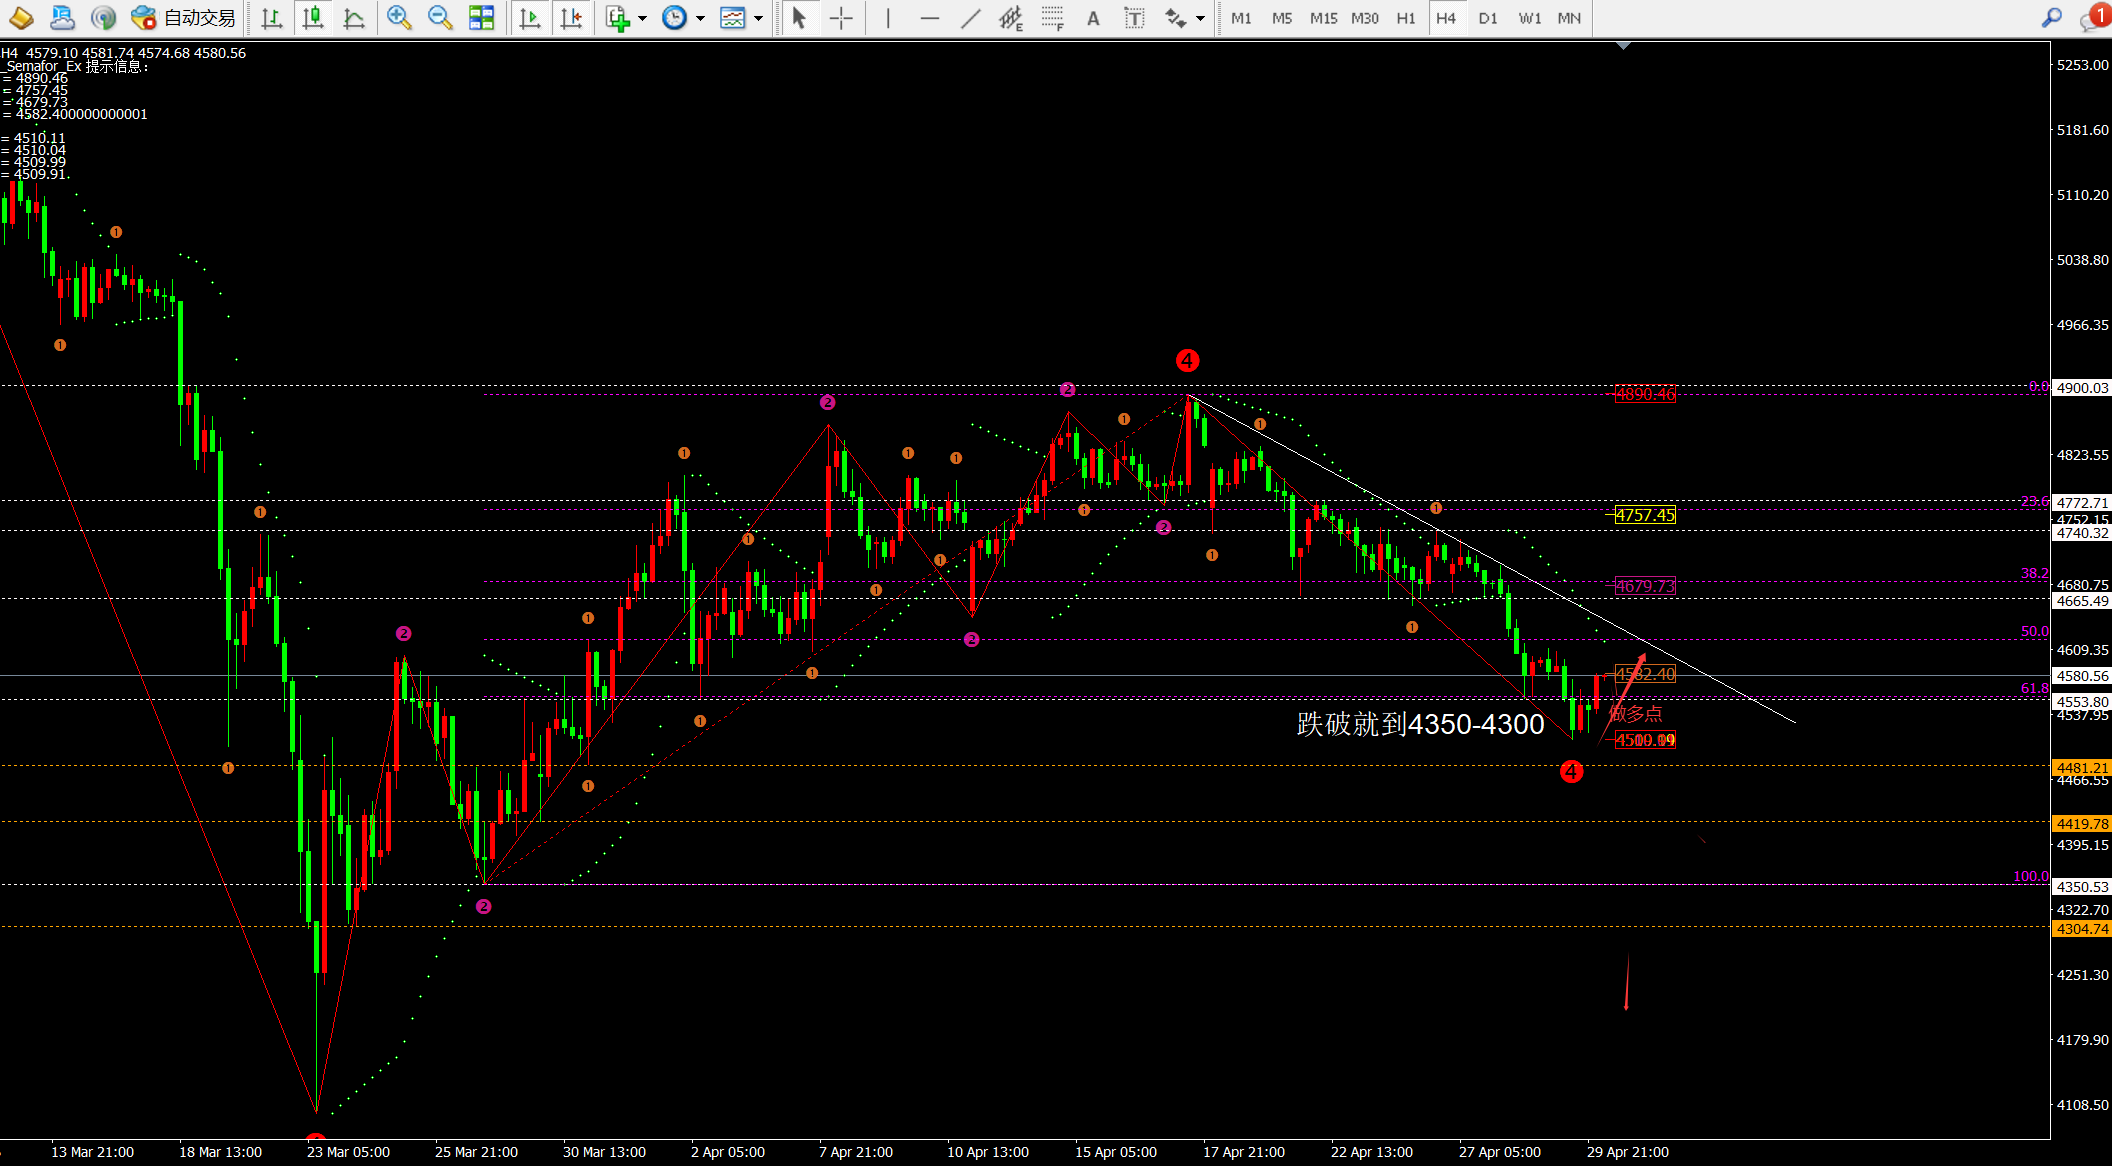The height and width of the screenshot is (1166, 2112).
Task: Expand the periodicity clock dropdown arrow
Action: 700,18
